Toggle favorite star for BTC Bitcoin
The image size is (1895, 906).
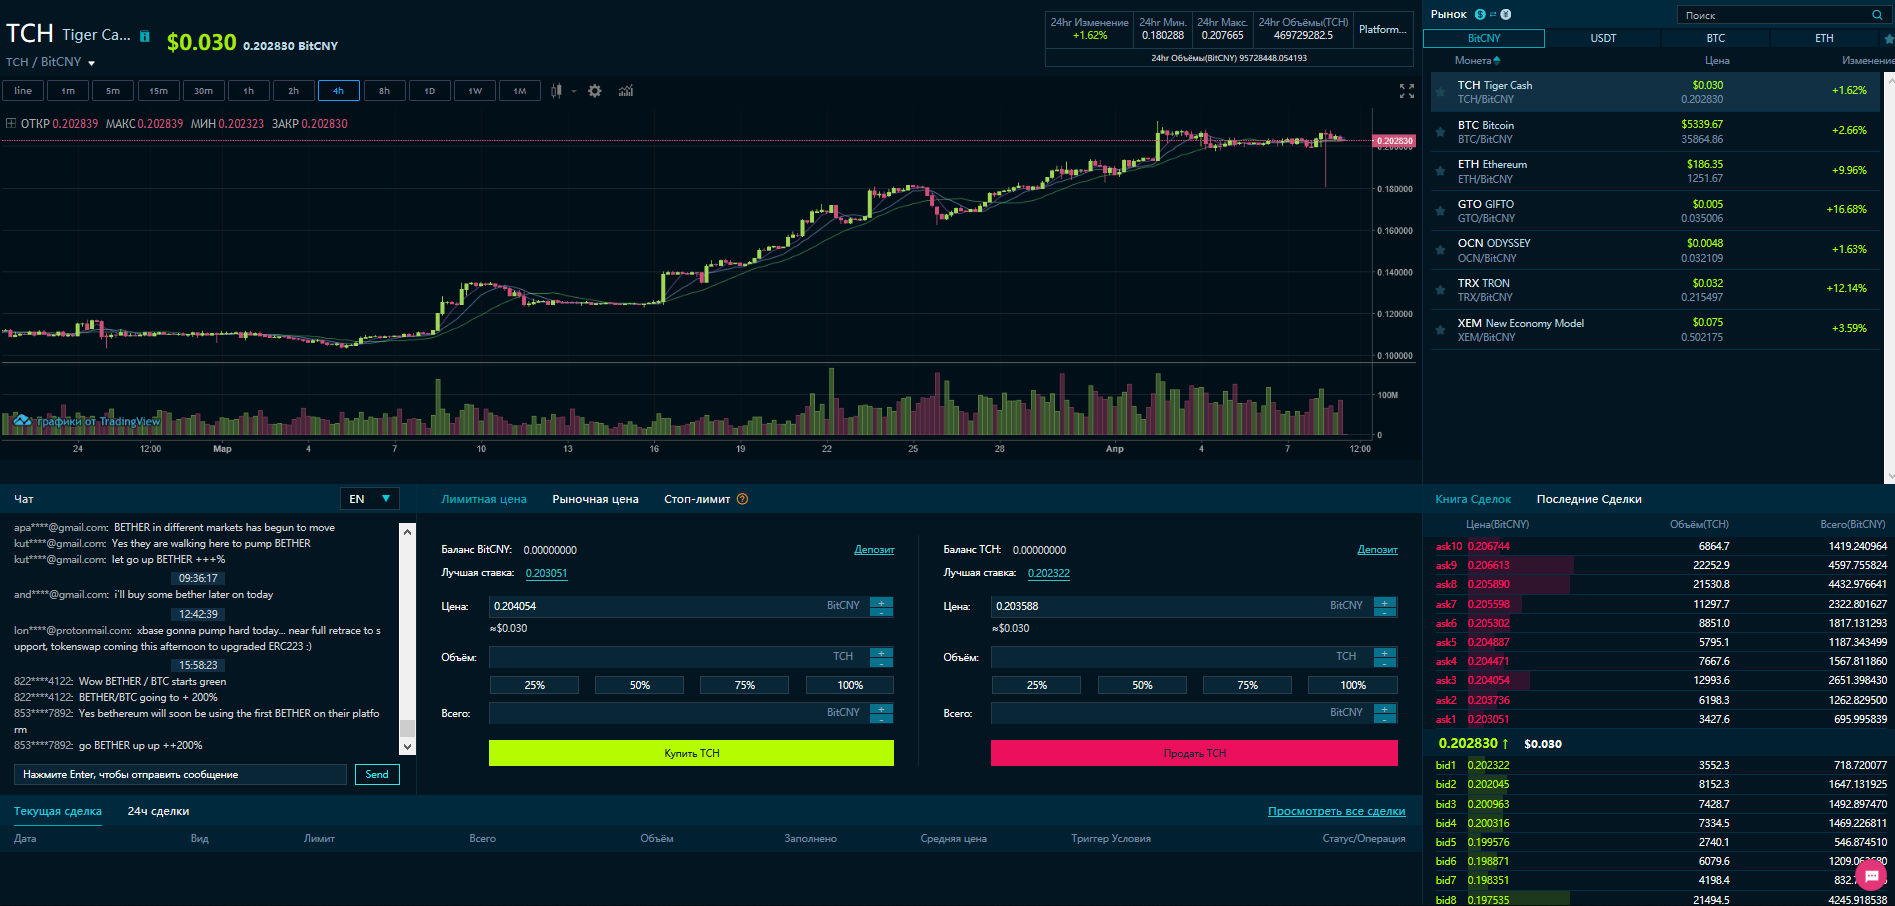(1440, 132)
